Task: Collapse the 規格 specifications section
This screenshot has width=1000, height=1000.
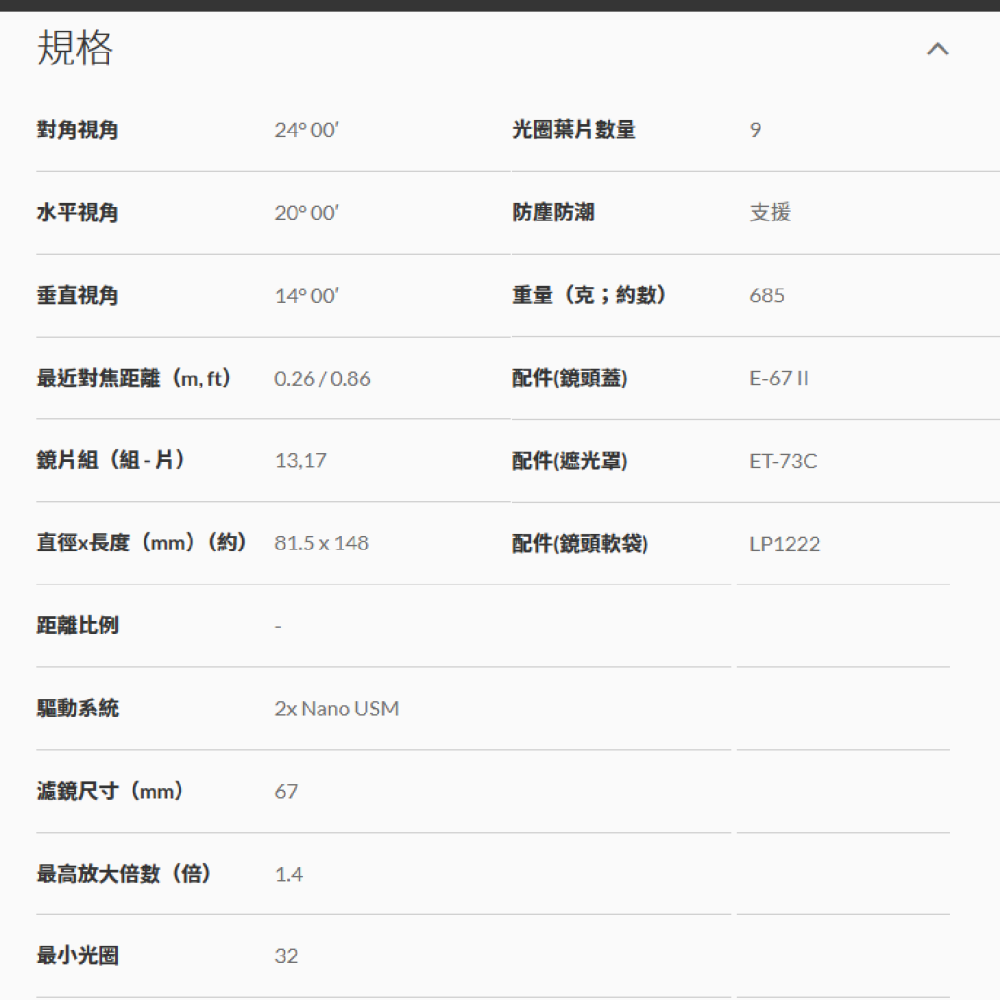Action: point(936,49)
